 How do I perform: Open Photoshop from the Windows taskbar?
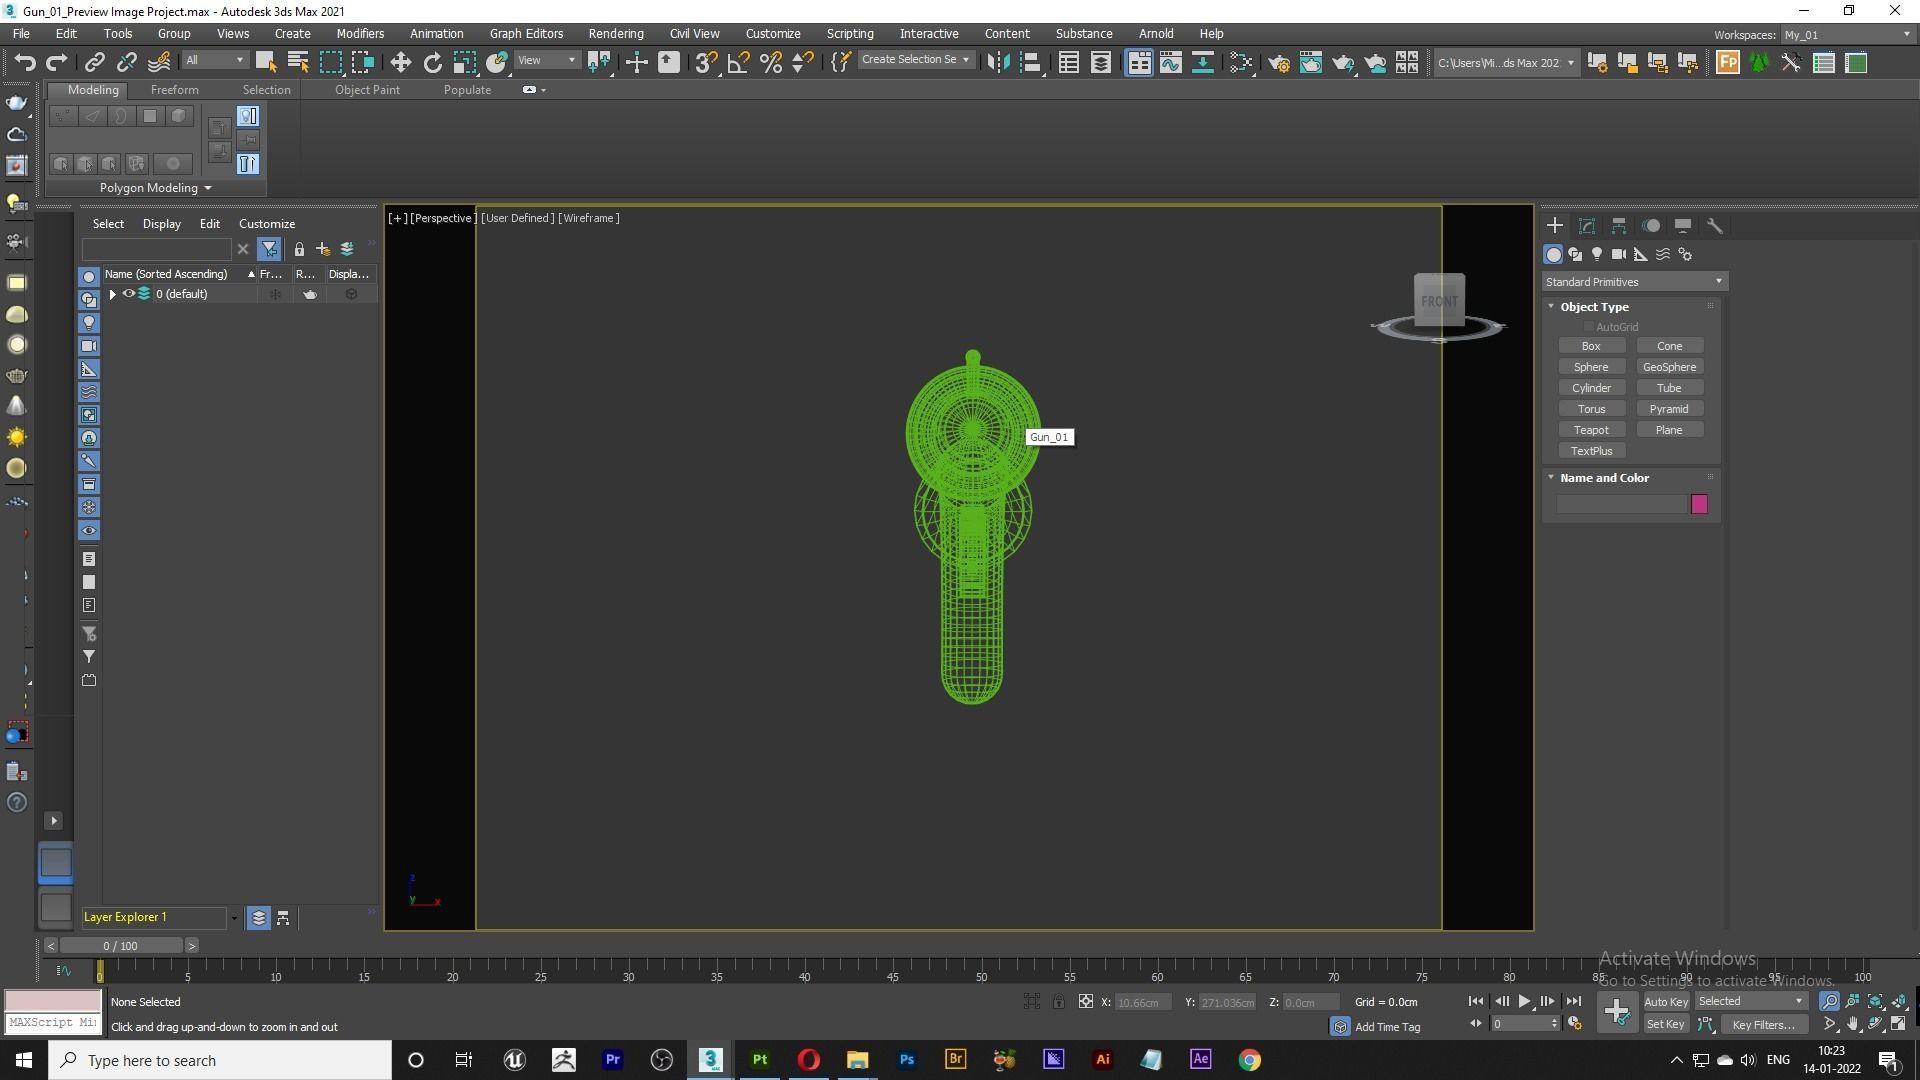pyautogui.click(x=906, y=1060)
